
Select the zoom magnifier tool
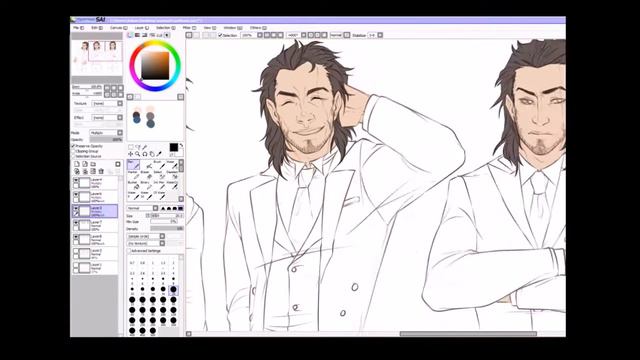pyautogui.click(x=138, y=154)
